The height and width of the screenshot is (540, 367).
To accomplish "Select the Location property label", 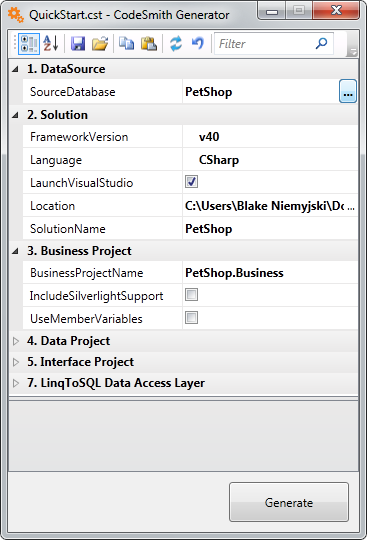I will pyautogui.click(x=52, y=206).
